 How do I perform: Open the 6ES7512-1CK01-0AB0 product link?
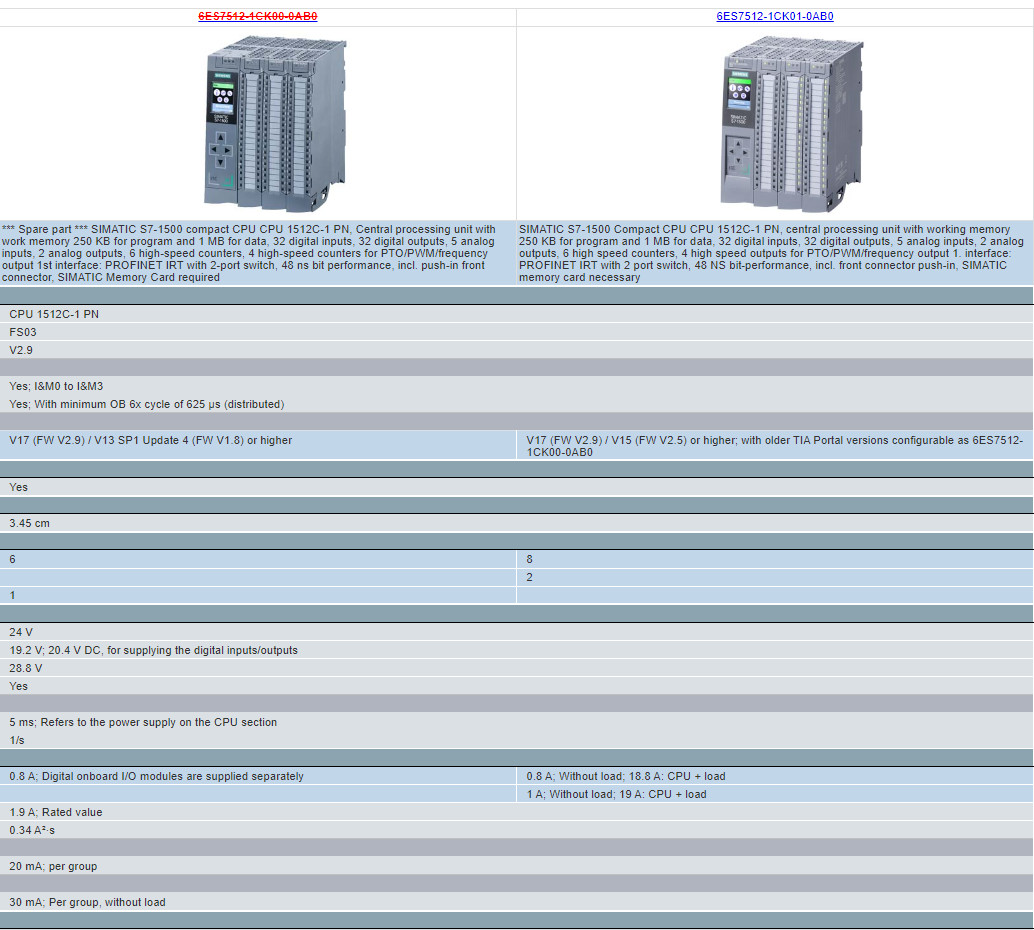coord(775,16)
